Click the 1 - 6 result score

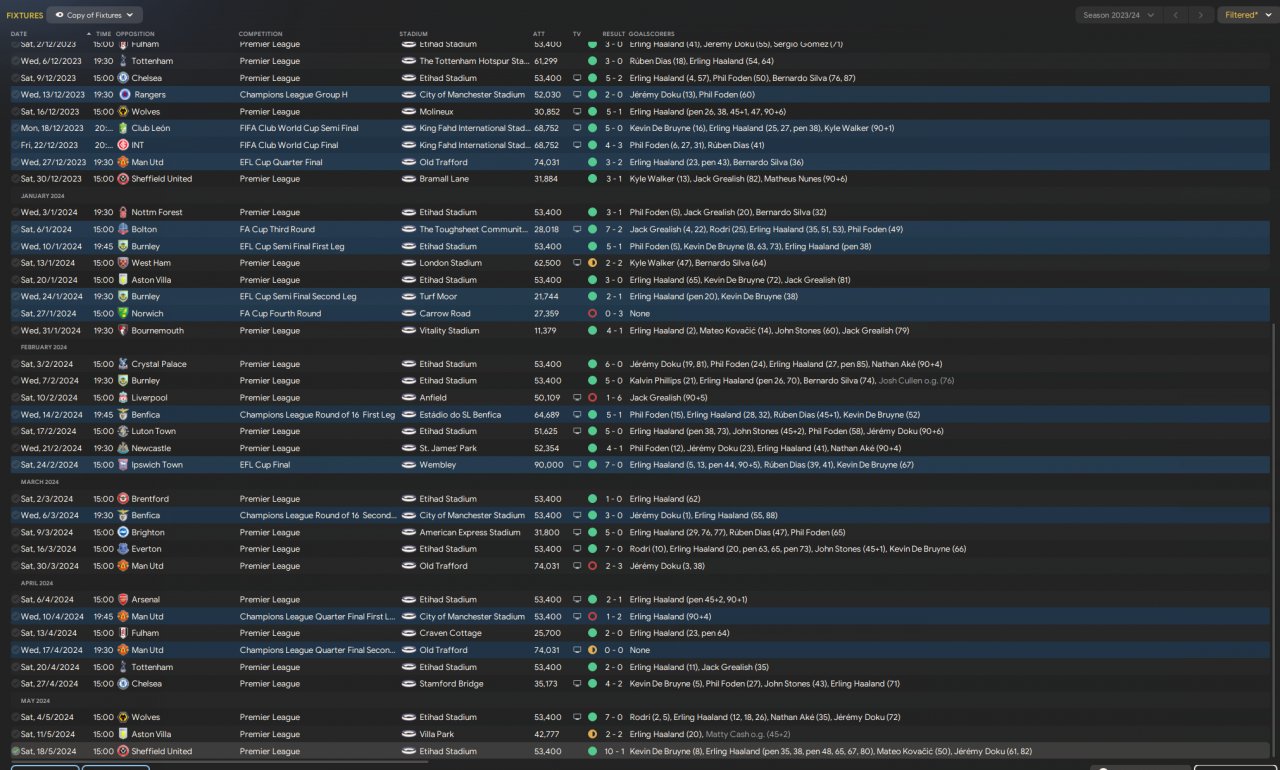pyautogui.click(x=613, y=398)
